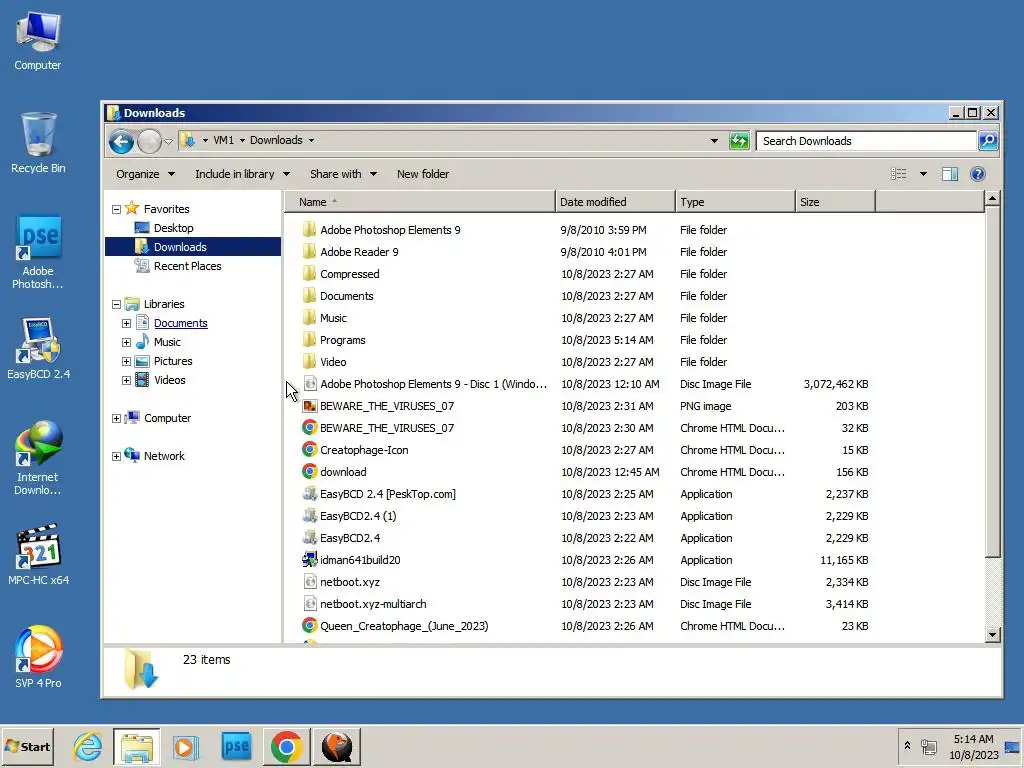Viewport: 1024px width, 768px height.
Task: Open the Include in library menu
Action: pyautogui.click(x=242, y=174)
